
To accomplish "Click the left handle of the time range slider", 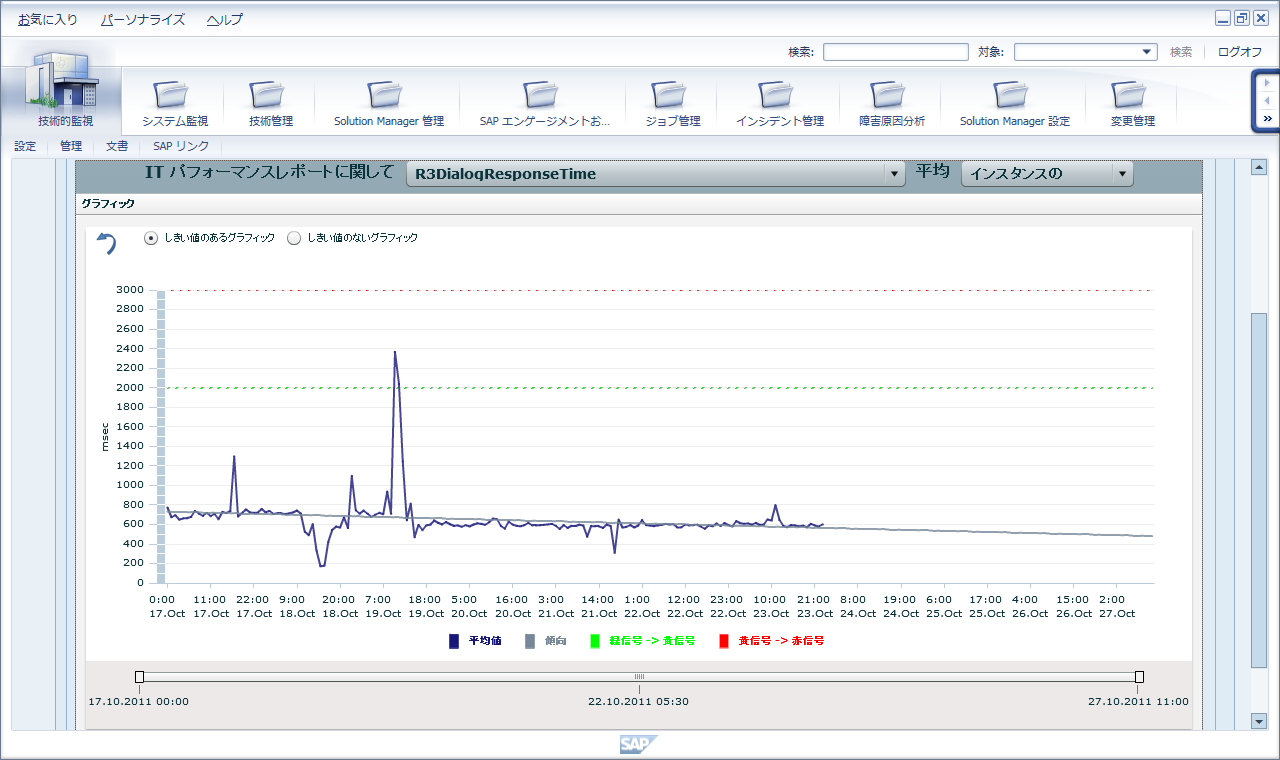I will [139, 677].
